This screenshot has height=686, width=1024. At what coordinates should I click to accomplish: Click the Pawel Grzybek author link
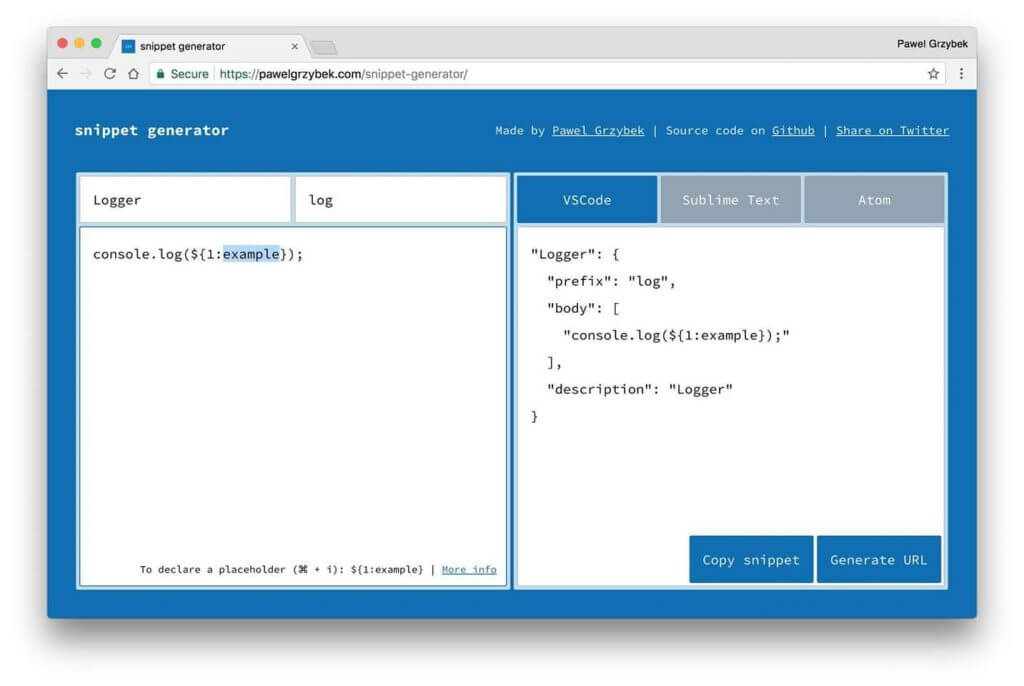[x=598, y=130]
